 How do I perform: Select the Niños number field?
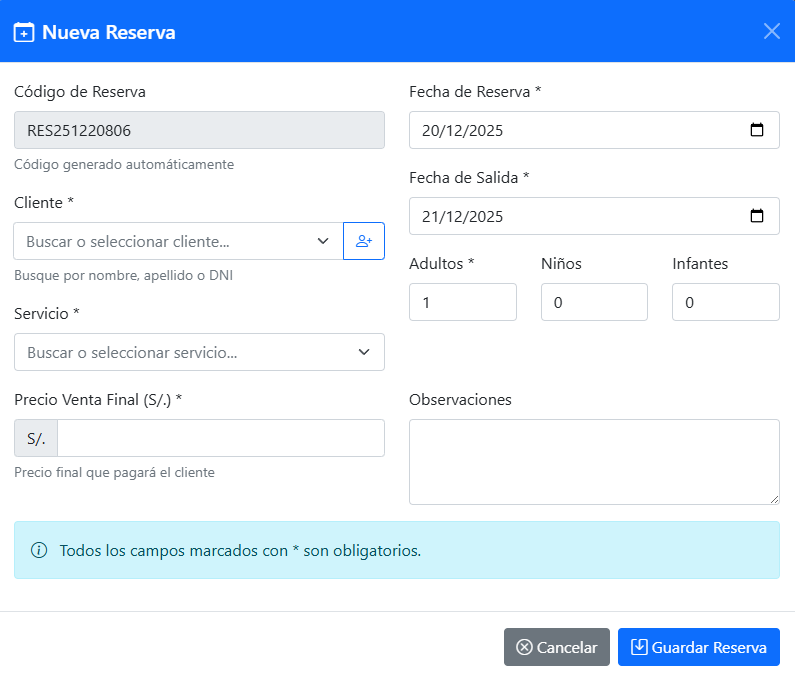point(593,302)
